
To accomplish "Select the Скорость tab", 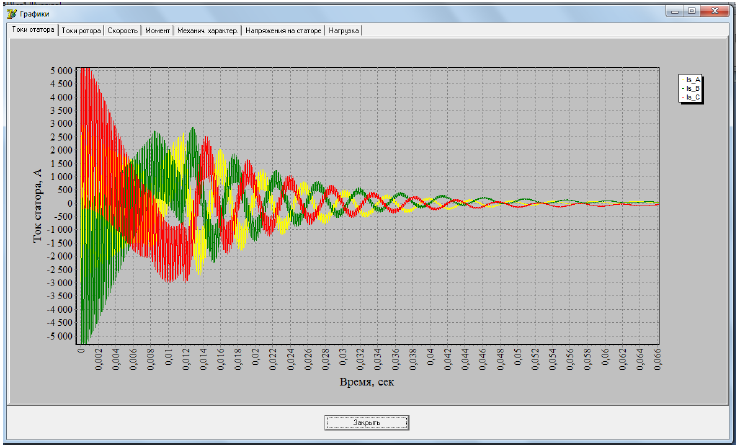I will click(x=123, y=31).
